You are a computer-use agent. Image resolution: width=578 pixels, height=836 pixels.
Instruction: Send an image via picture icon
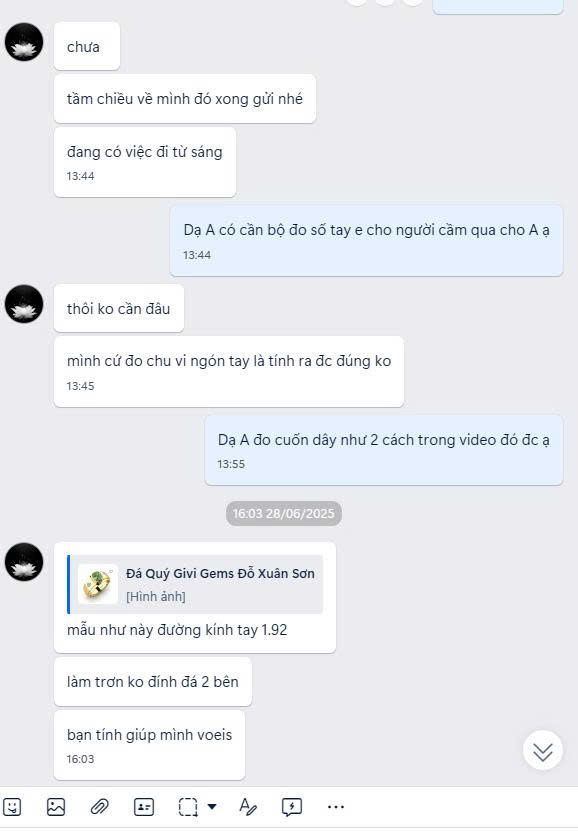click(x=56, y=807)
